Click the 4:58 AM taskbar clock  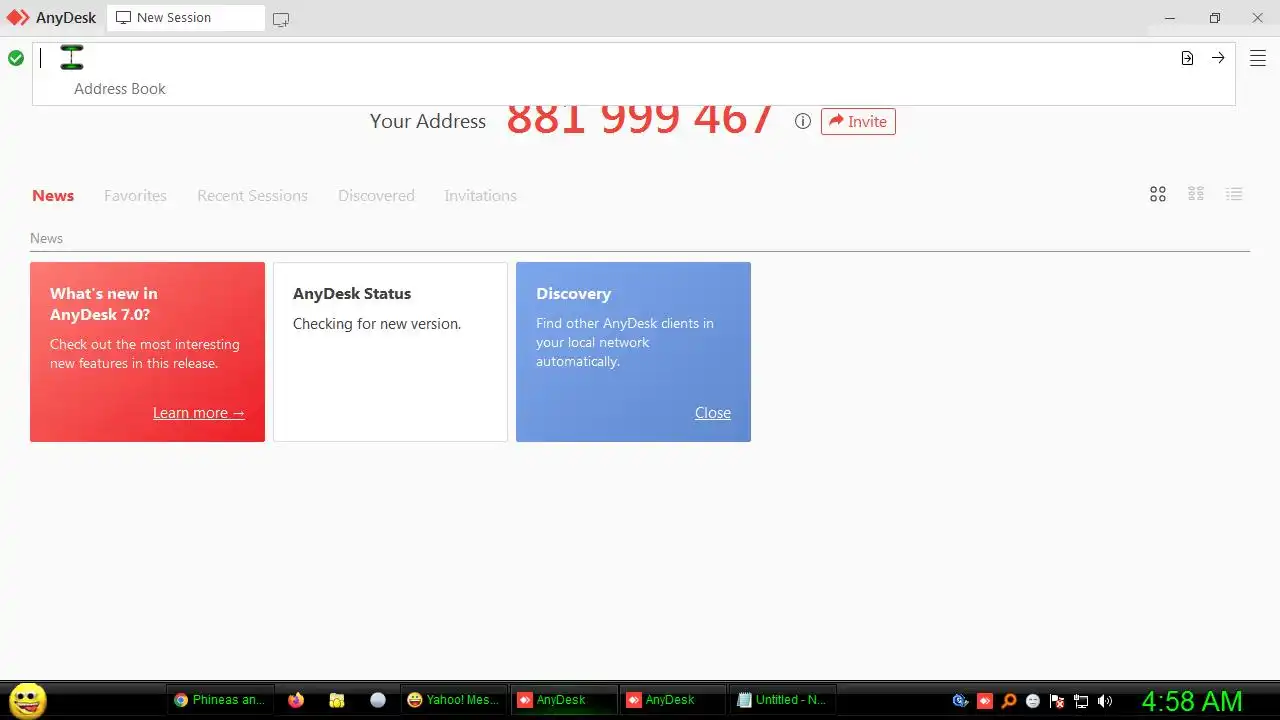click(x=1192, y=701)
